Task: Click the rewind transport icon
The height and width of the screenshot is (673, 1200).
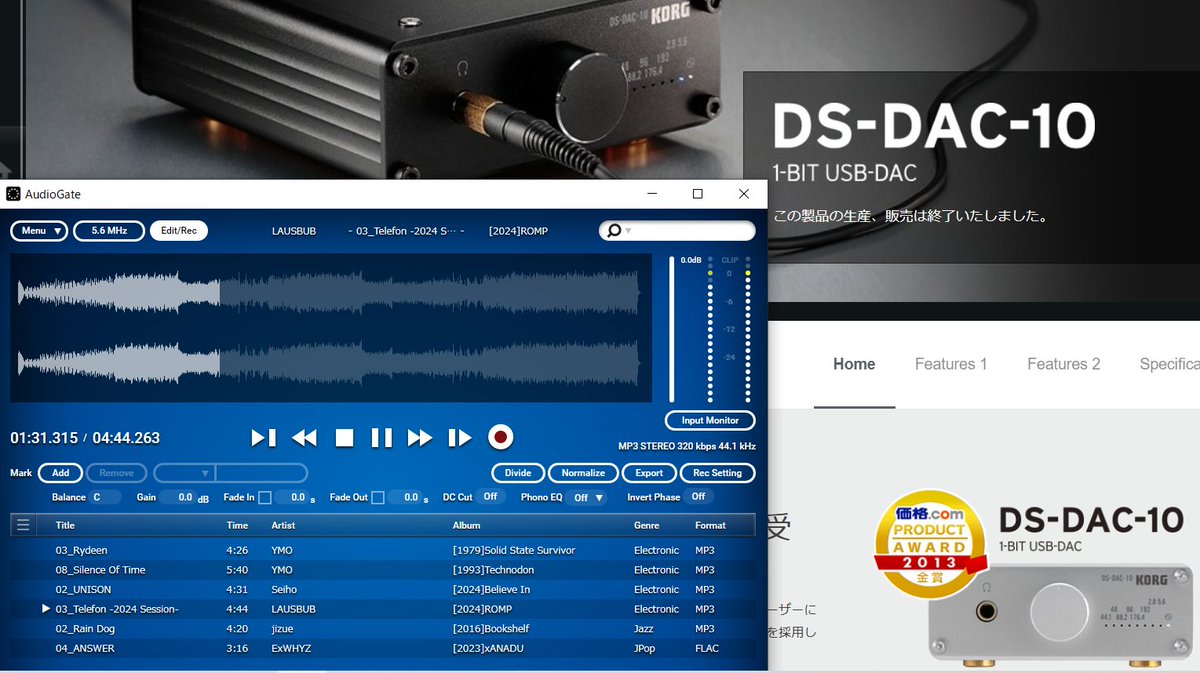Action: click(x=304, y=437)
